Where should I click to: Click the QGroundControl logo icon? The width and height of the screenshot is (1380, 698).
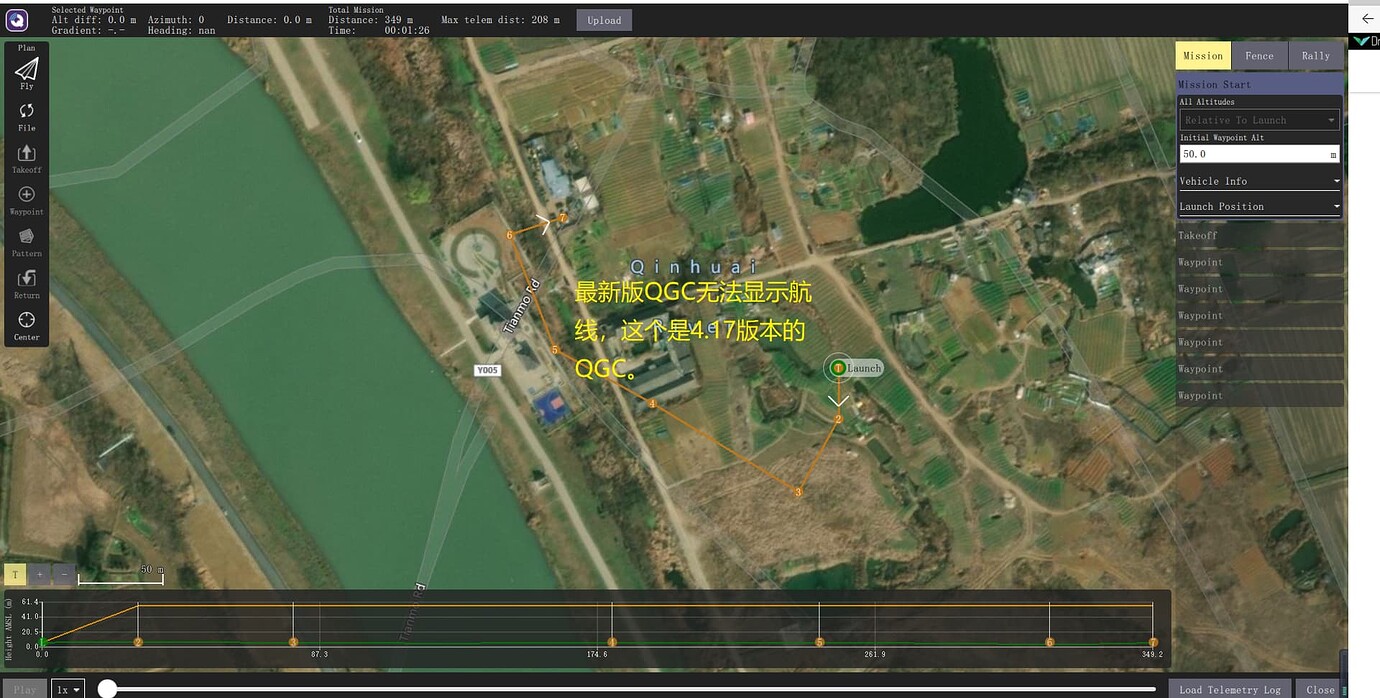pyautogui.click(x=16, y=19)
